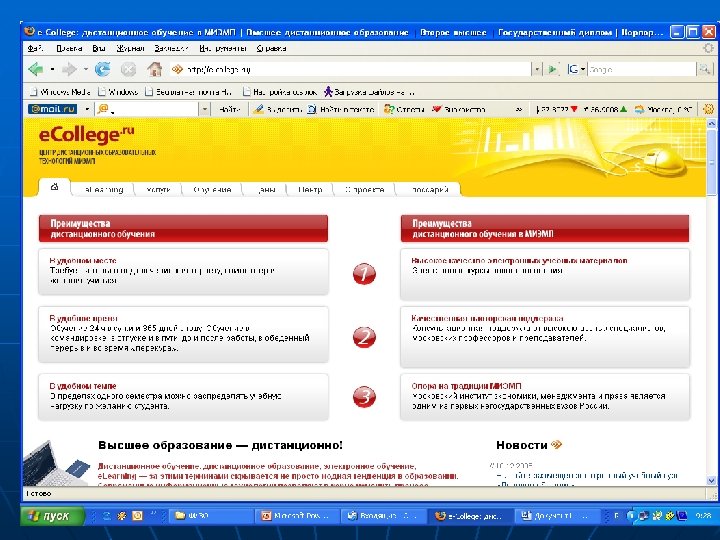Click the throbber gear icon at menu bar end
The height and width of the screenshot is (540, 720).
[x=709, y=48]
